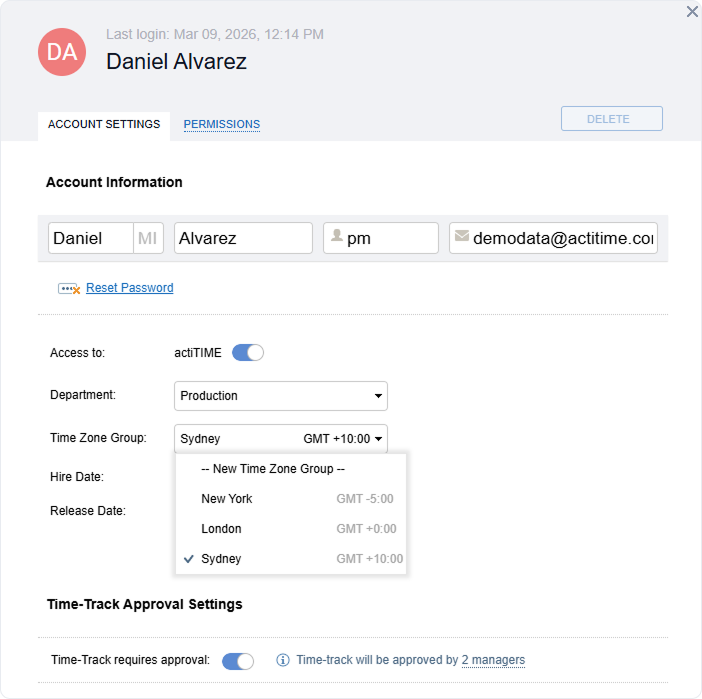Turn off Time-Track requires approval switch
The width and height of the screenshot is (702, 699).
tap(238, 660)
